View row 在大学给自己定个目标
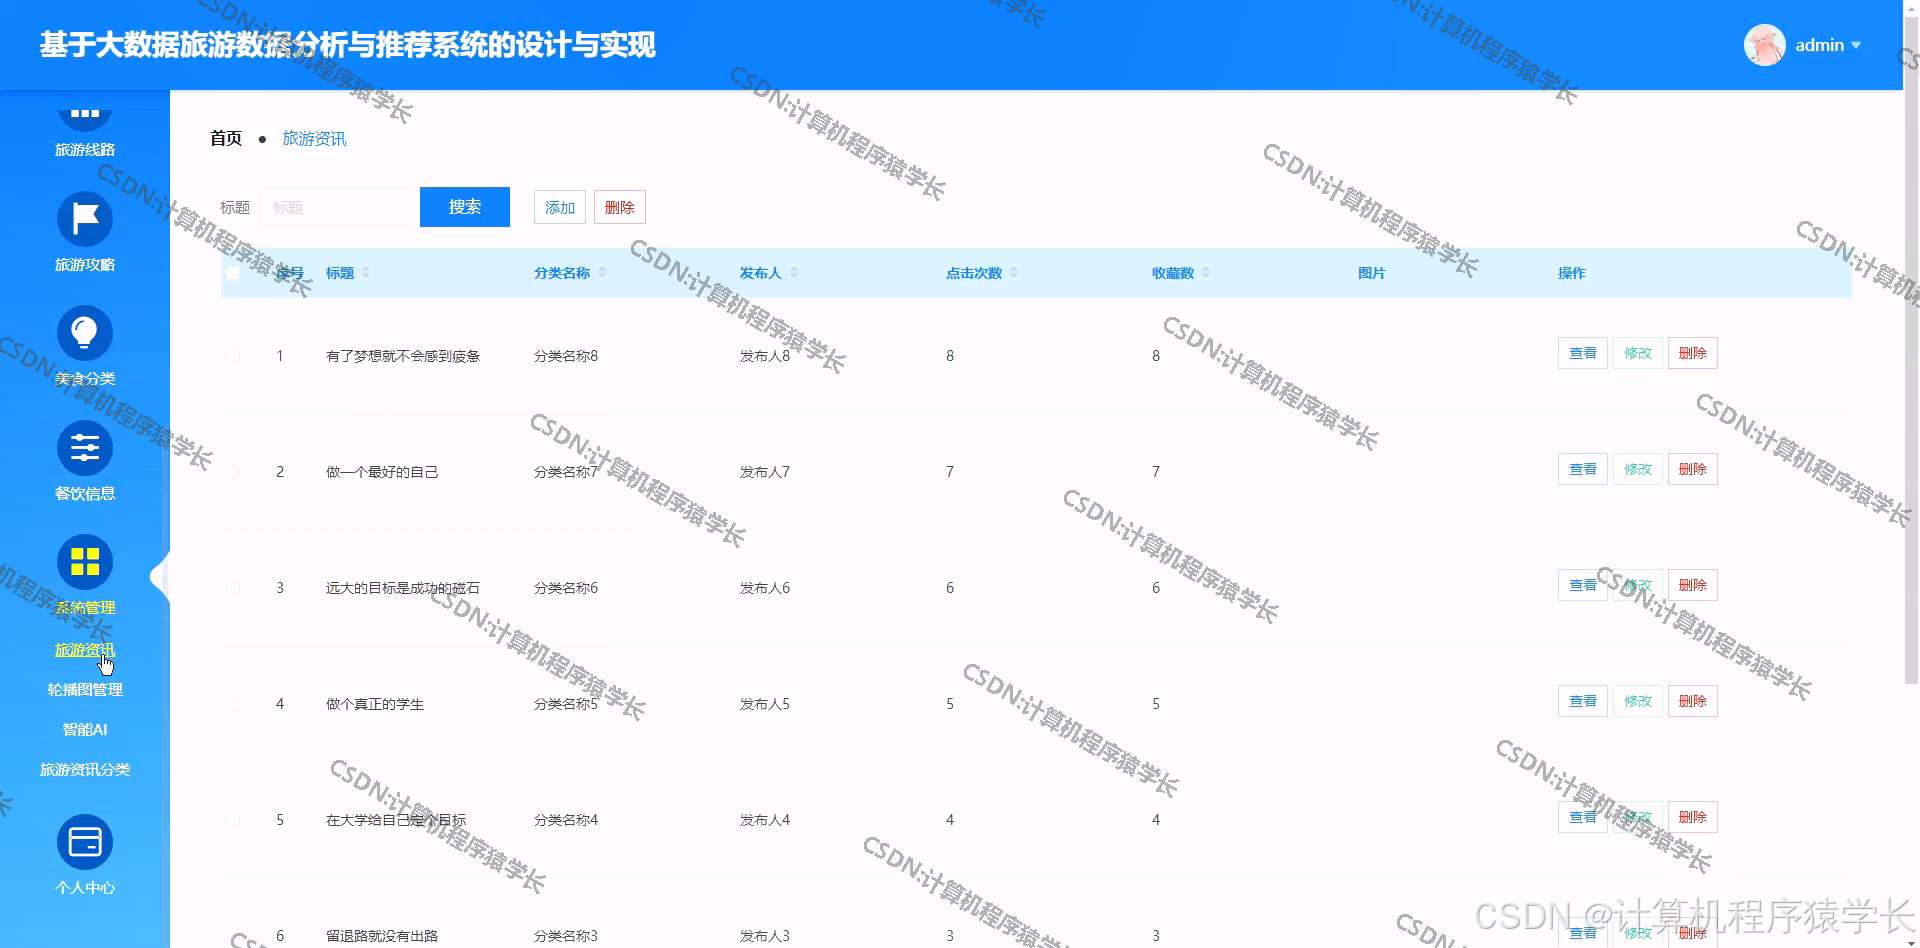The width and height of the screenshot is (1920, 948). 1583,817
